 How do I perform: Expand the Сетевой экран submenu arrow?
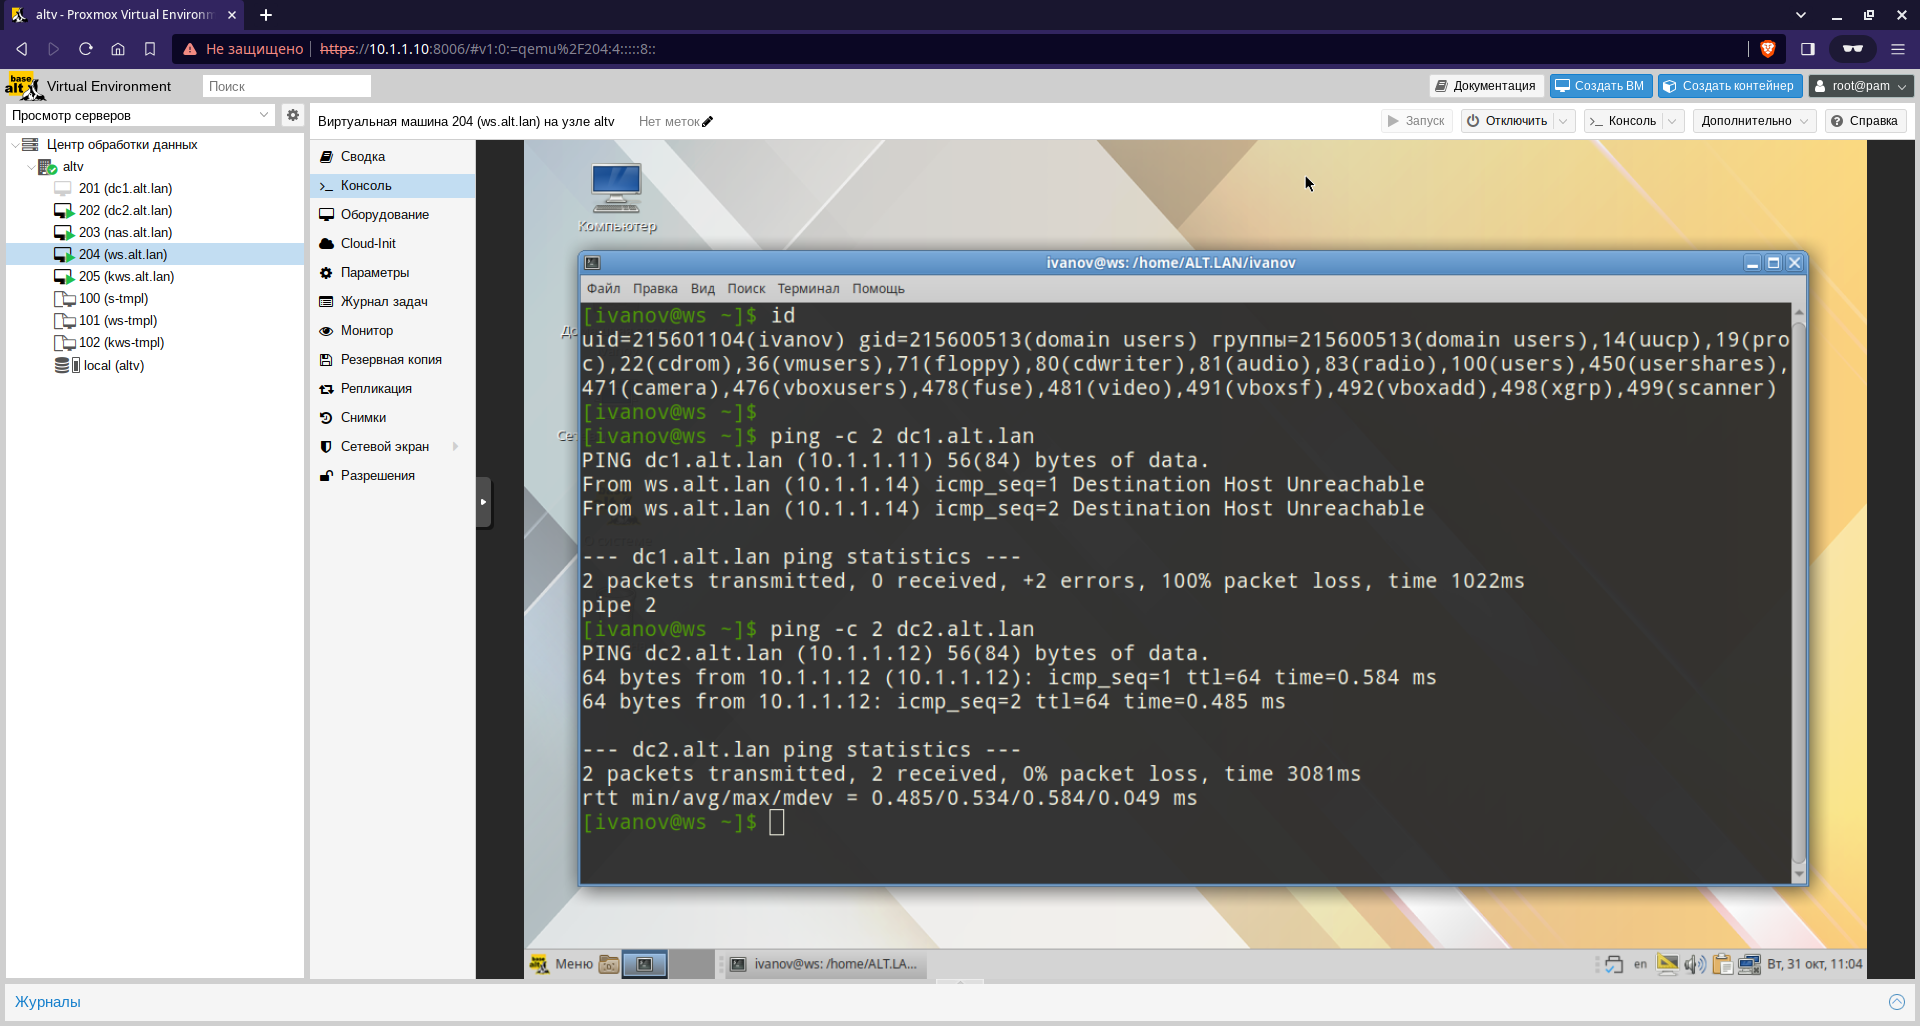pyautogui.click(x=456, y=447)
